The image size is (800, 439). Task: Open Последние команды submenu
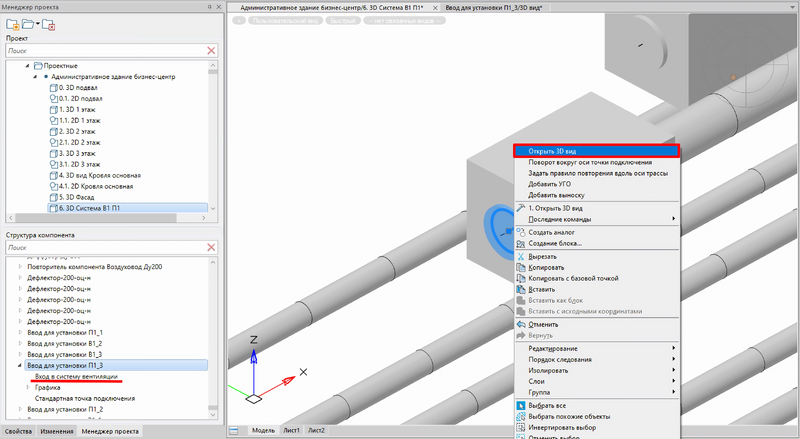point(596,219)
